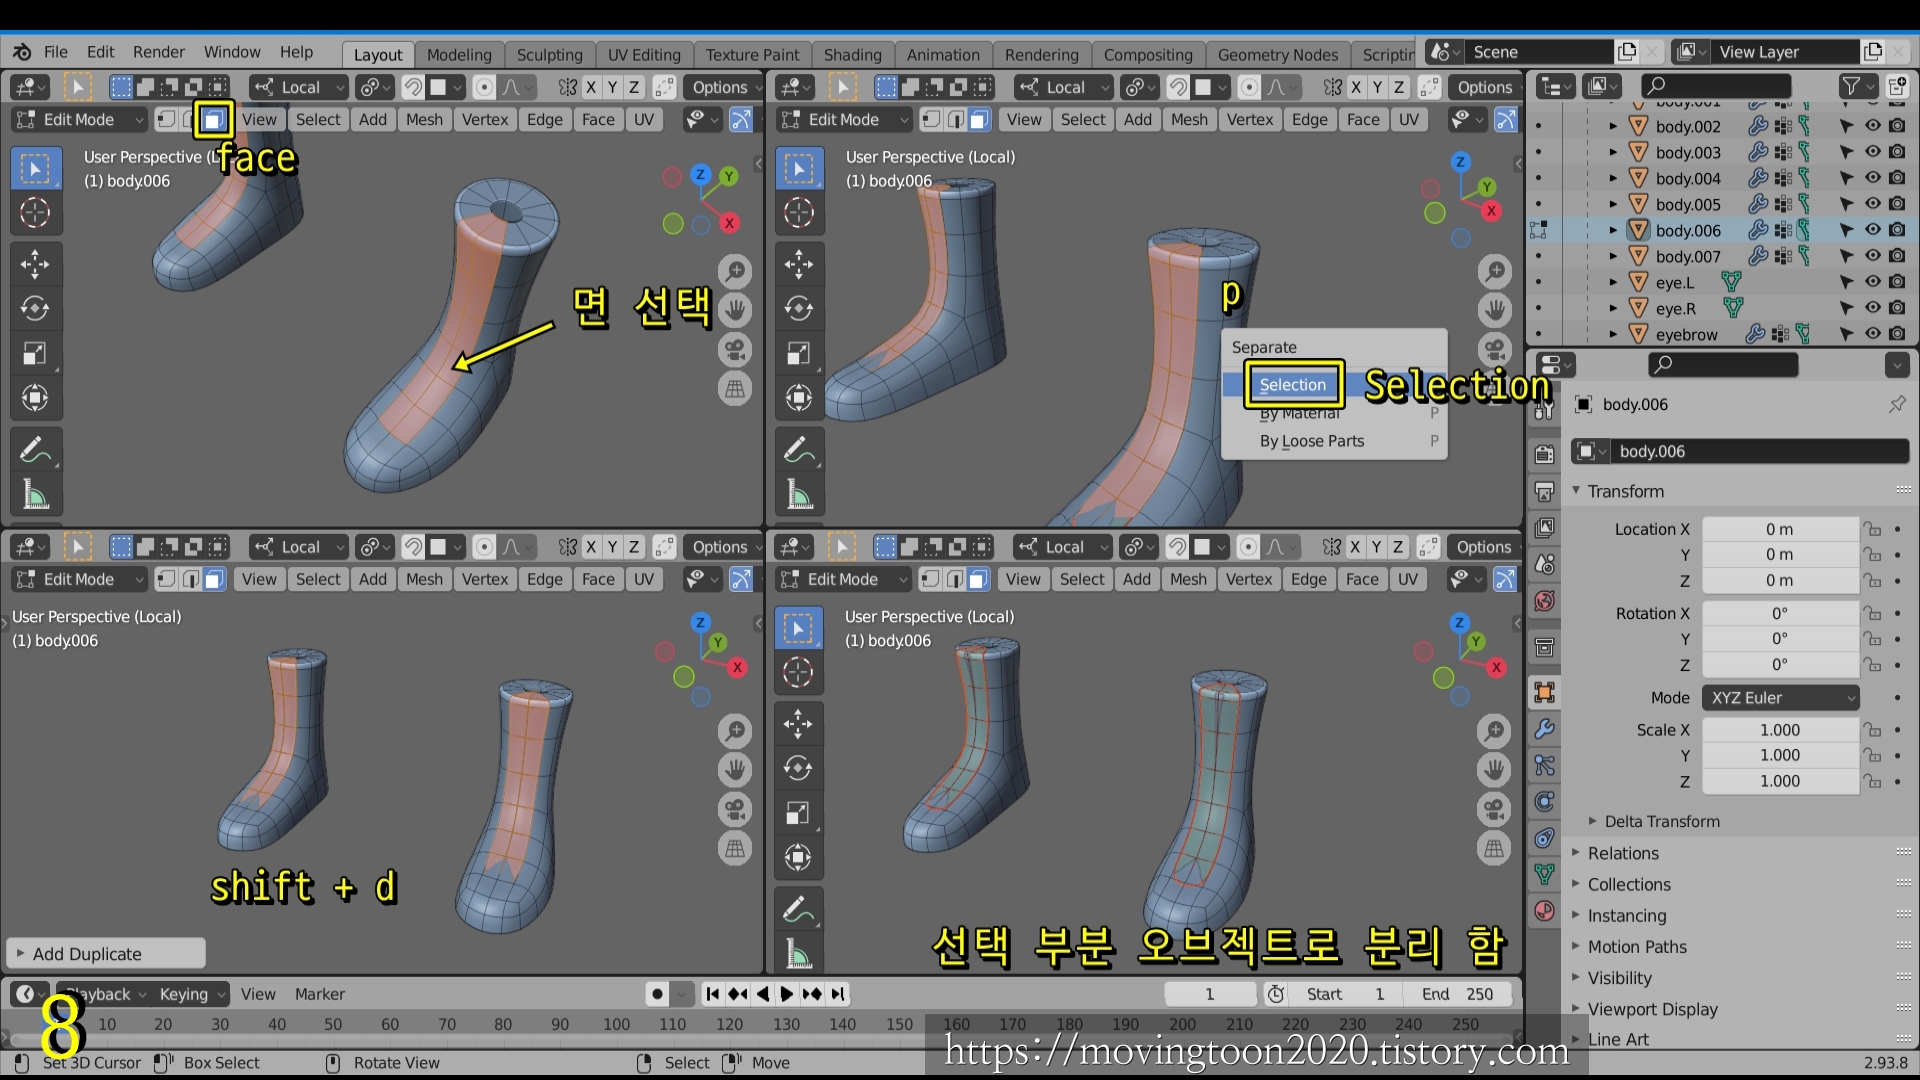
Task: Click the Scale X value field
Action: coord(1781,730)
